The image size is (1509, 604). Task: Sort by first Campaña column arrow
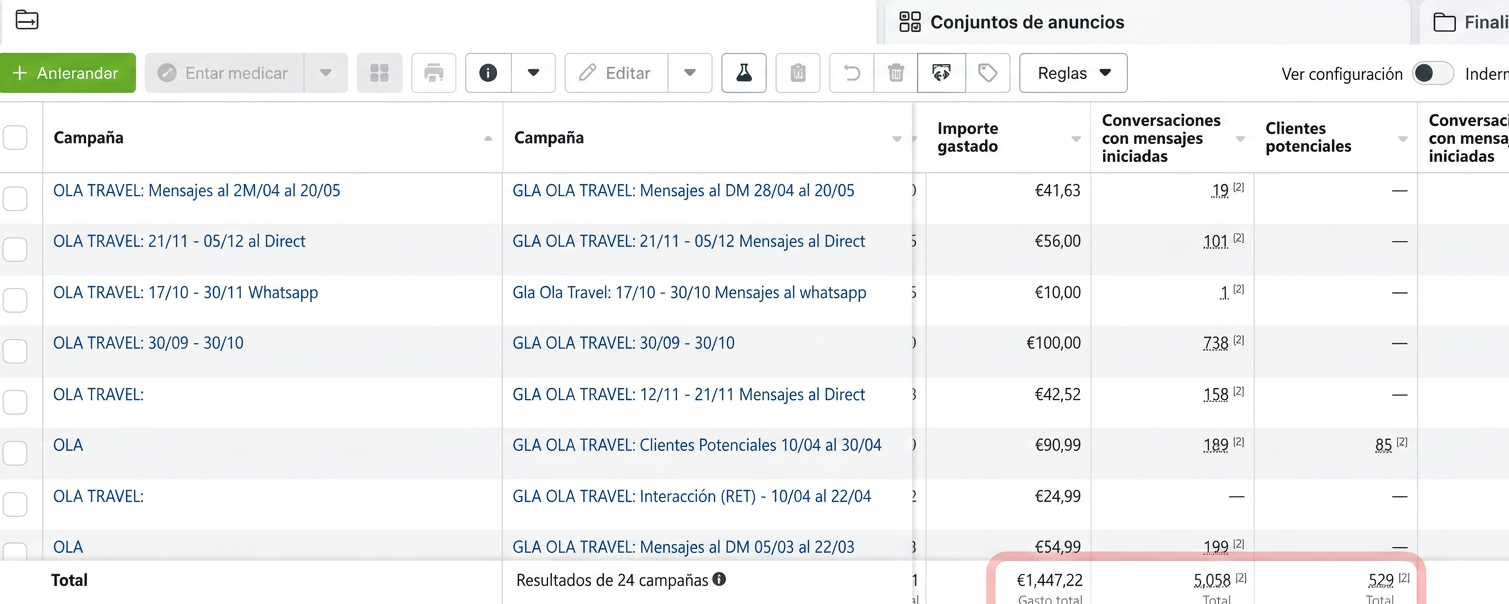(488, 138)
